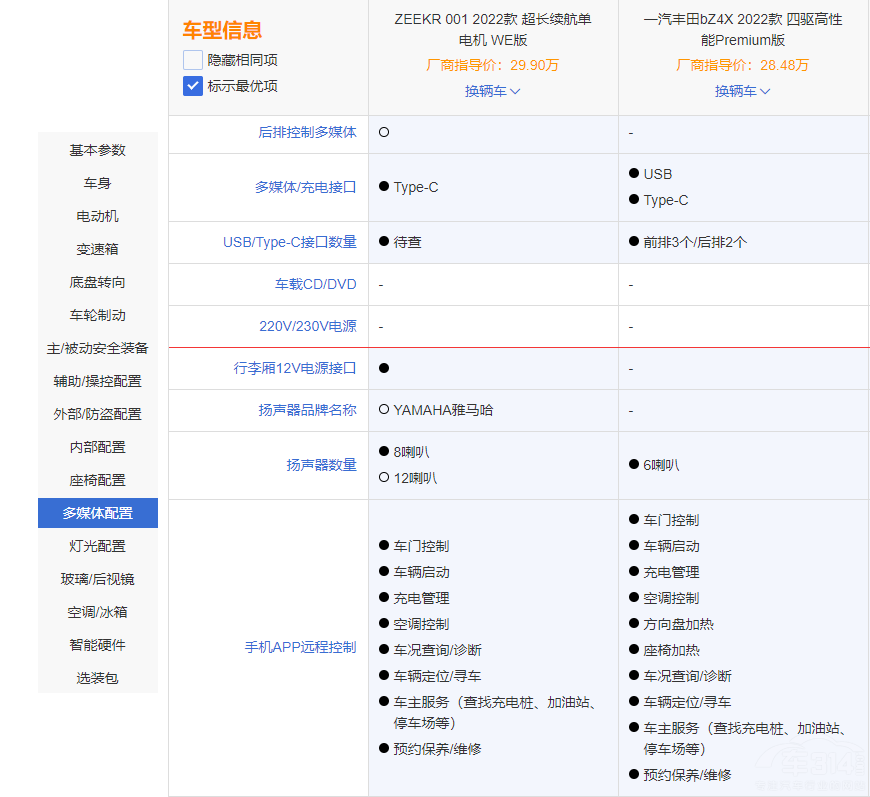Open 主/被动安全装备 section
Image resolution: width=870 pixels, height=797 pixels.
coord(98,348)
